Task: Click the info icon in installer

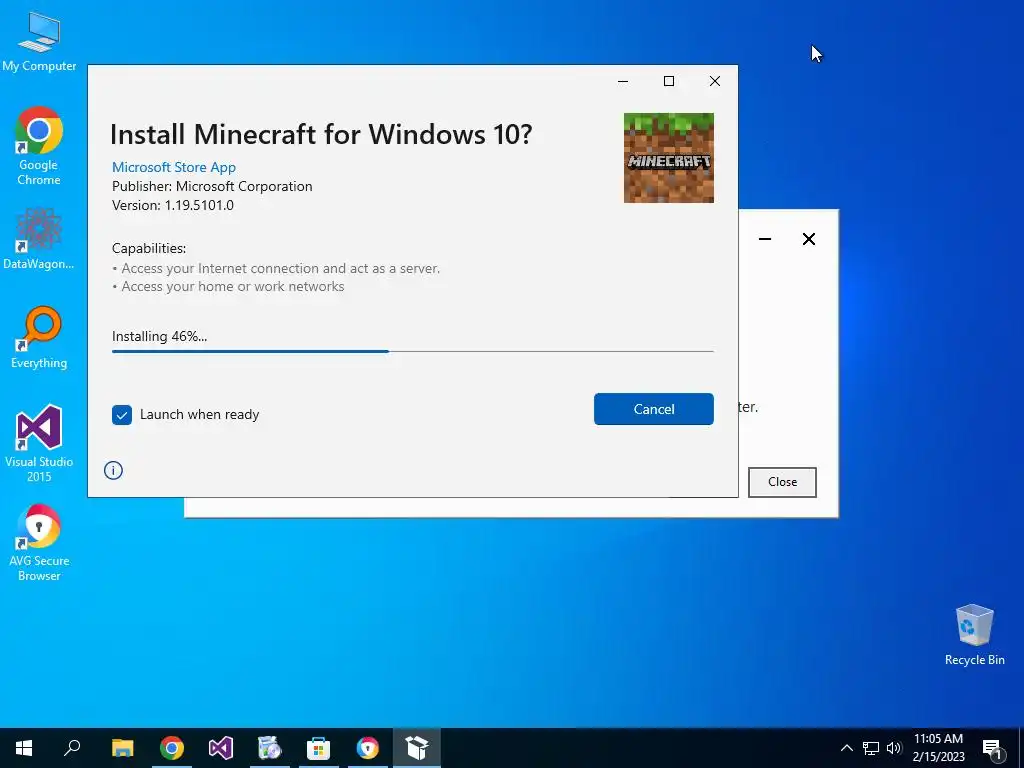Action: 113,470
